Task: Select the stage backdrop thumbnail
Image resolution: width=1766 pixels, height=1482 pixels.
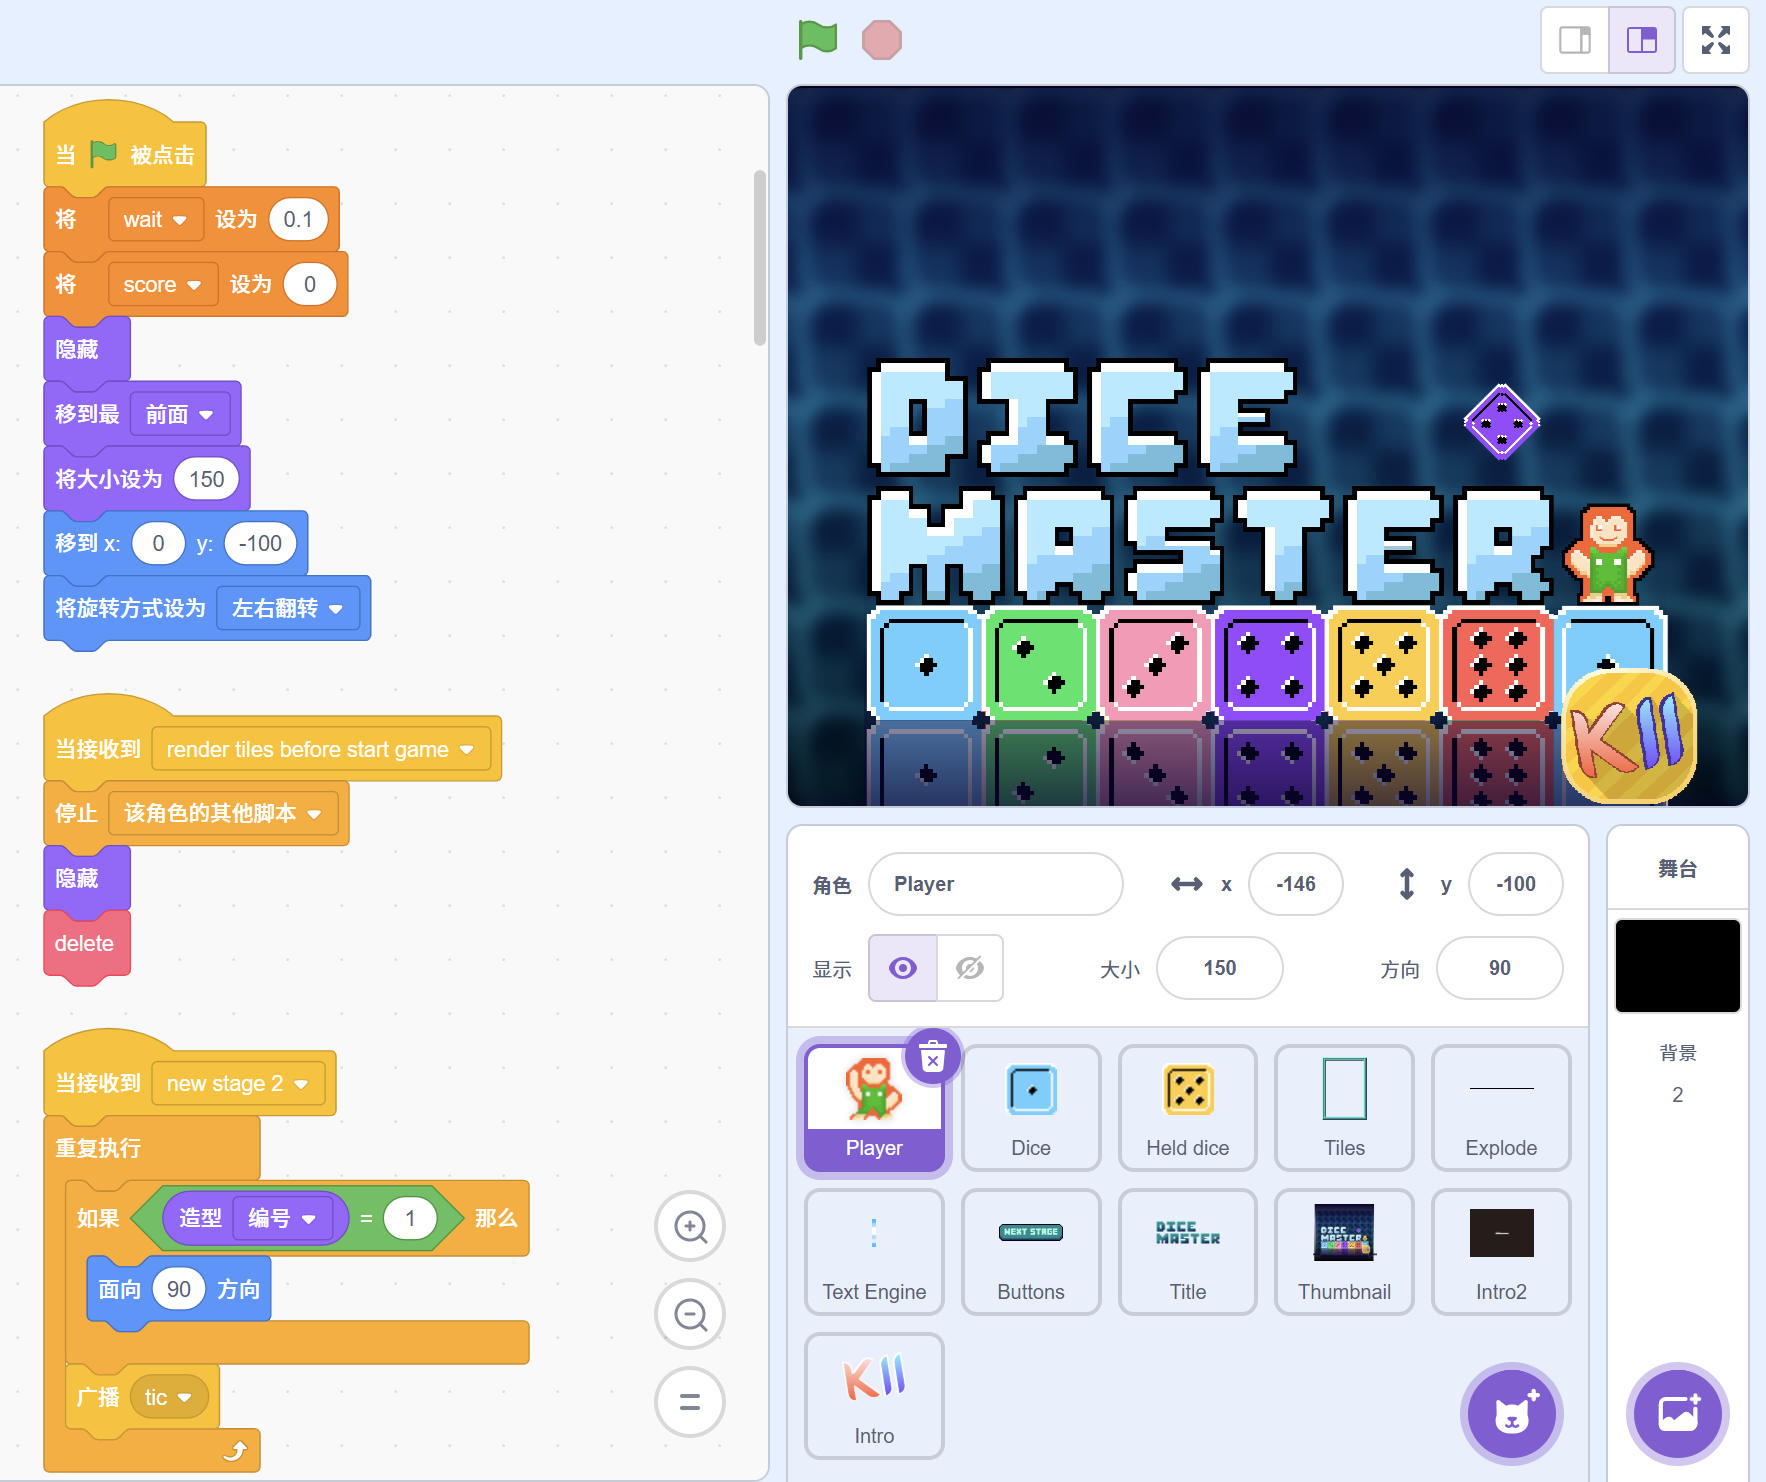Action: [1677, 966]
